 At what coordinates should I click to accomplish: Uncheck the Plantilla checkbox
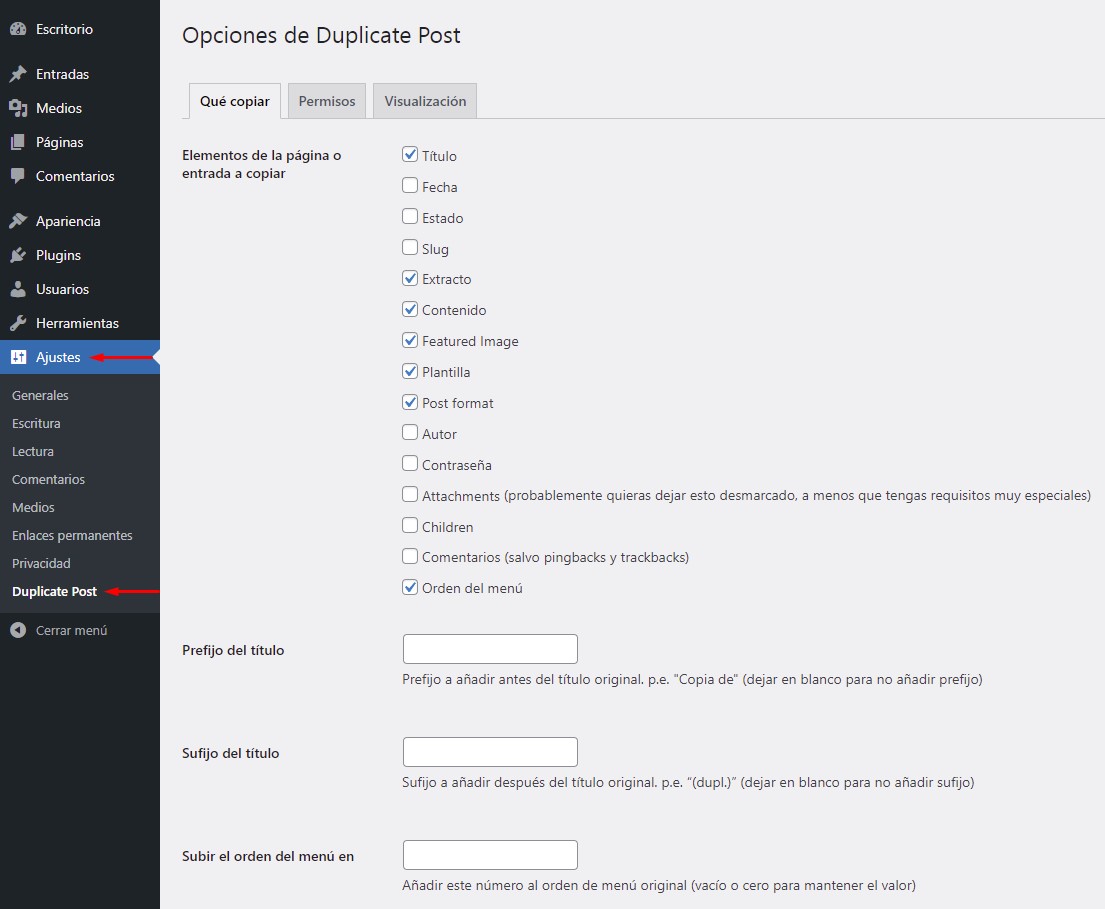410,371
